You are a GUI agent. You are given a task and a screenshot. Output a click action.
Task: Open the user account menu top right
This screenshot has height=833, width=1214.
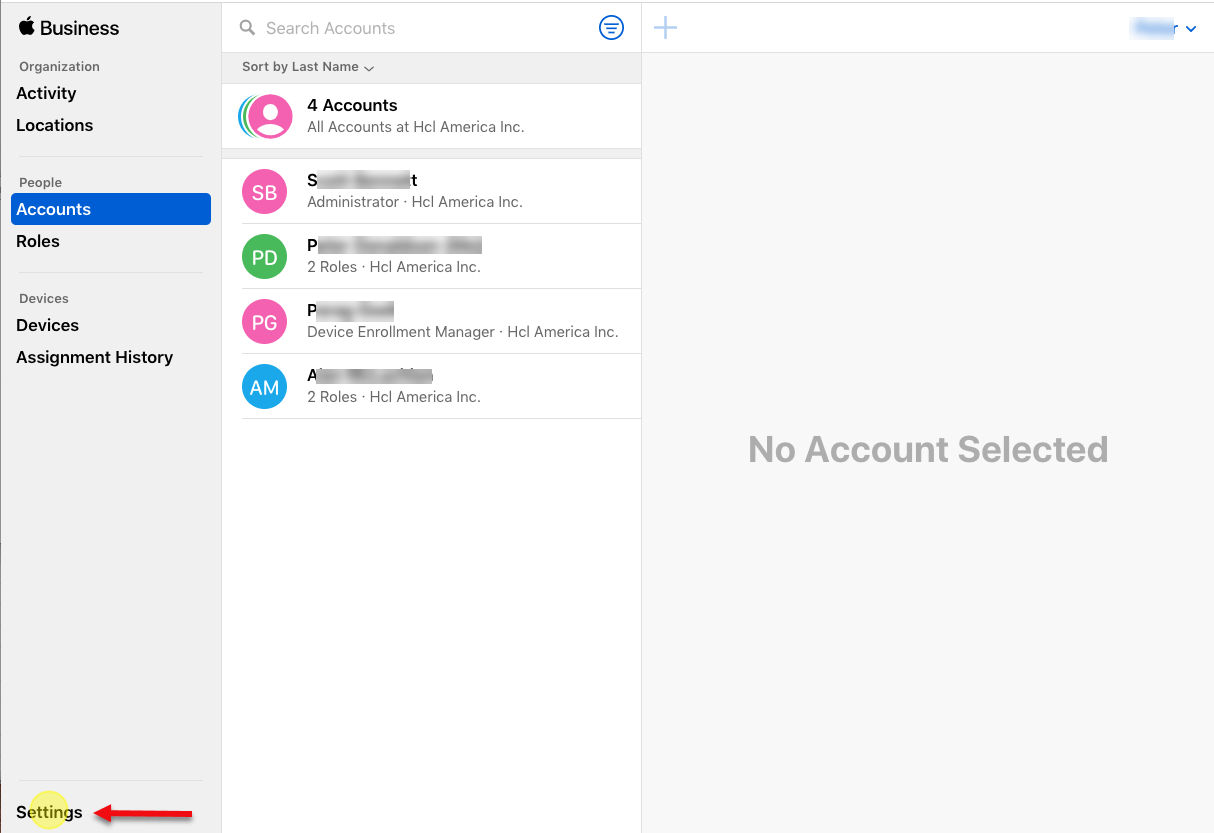click(x=1165, y=29)
